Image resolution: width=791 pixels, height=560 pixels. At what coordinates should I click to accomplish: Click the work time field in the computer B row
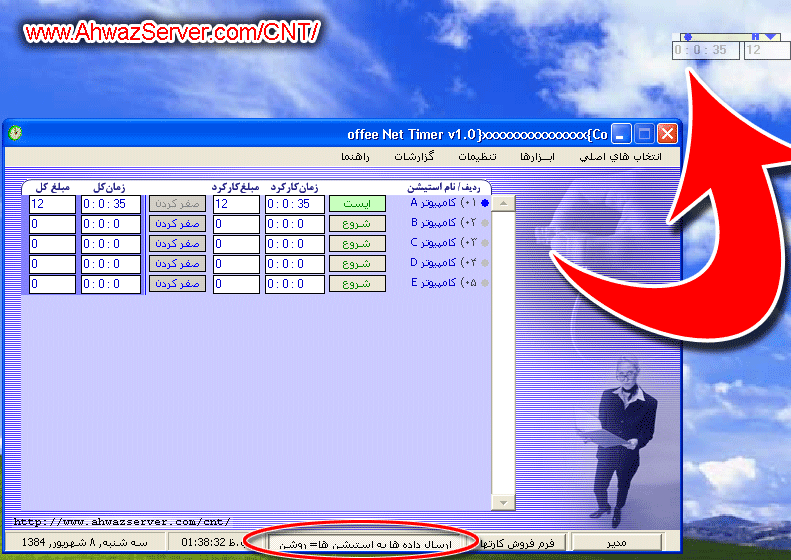pos(295,224)
